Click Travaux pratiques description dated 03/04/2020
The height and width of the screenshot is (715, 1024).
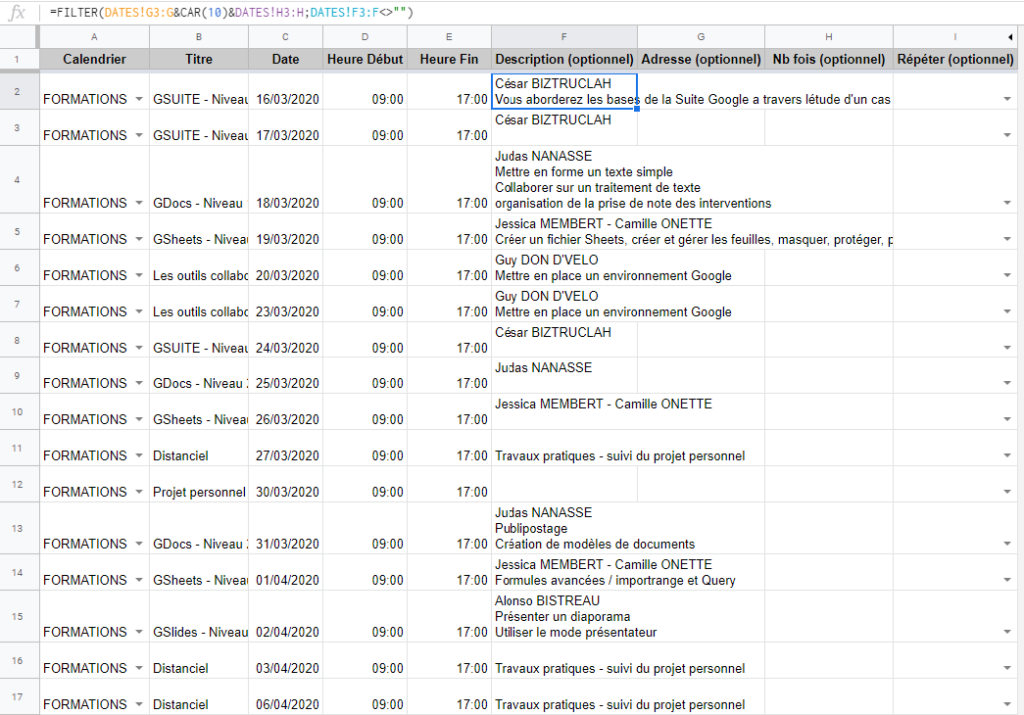(564, 661)
